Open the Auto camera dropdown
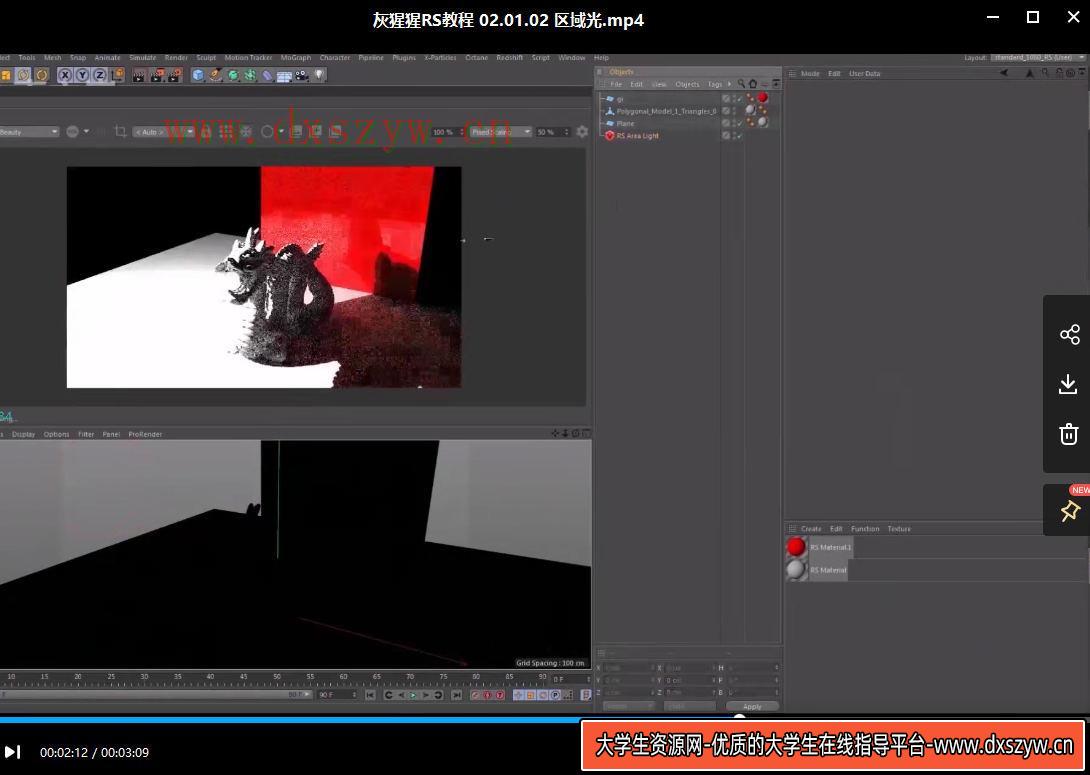1090x775 pixels. point(163,131)
